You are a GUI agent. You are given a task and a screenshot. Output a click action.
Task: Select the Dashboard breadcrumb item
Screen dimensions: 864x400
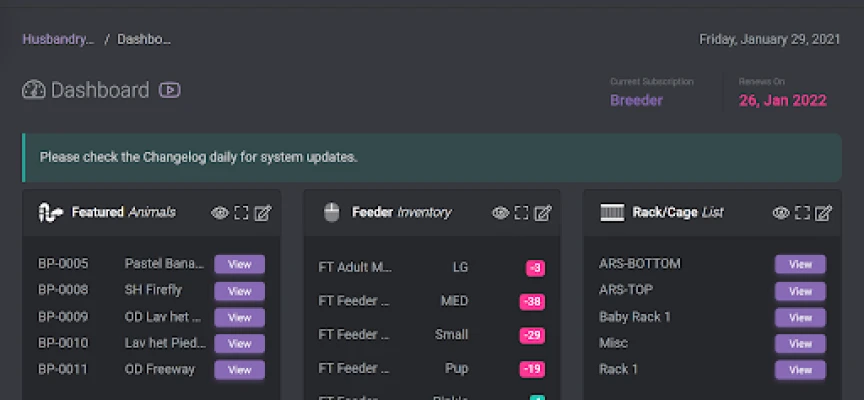click(x=144, y=40)
